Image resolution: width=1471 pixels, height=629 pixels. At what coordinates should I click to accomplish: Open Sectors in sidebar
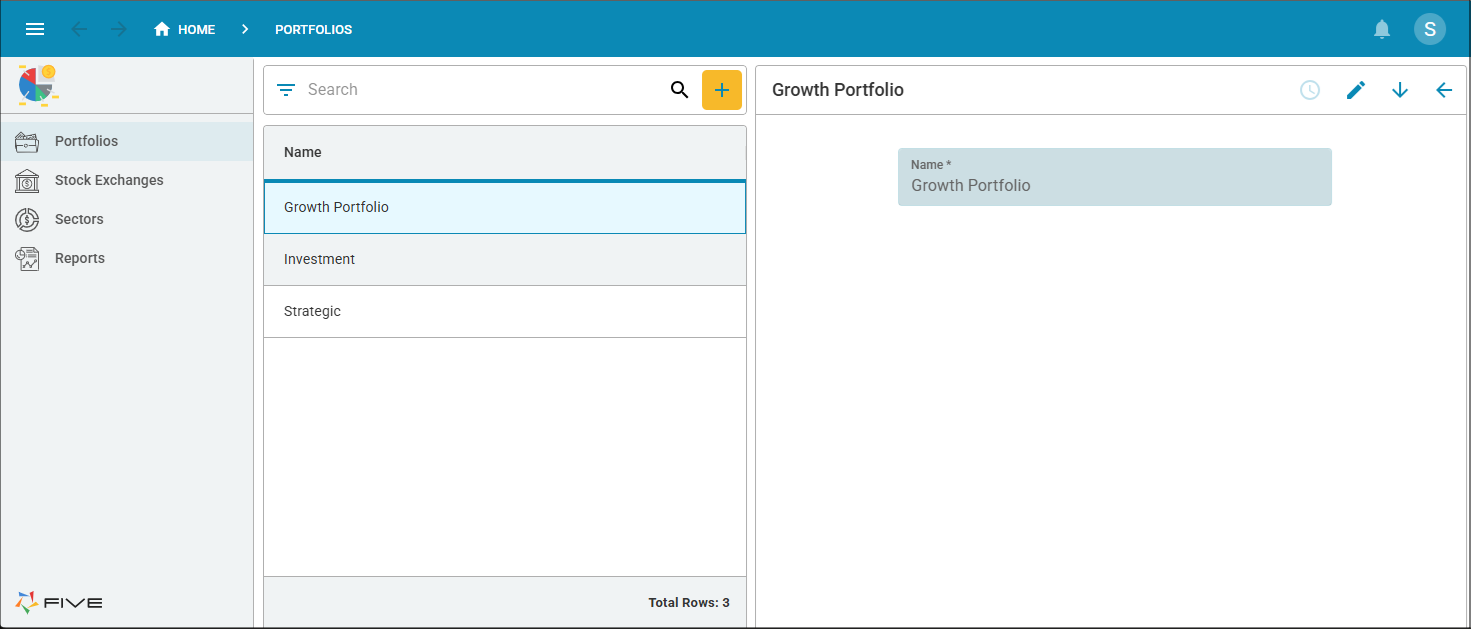[x=79, y=219]
